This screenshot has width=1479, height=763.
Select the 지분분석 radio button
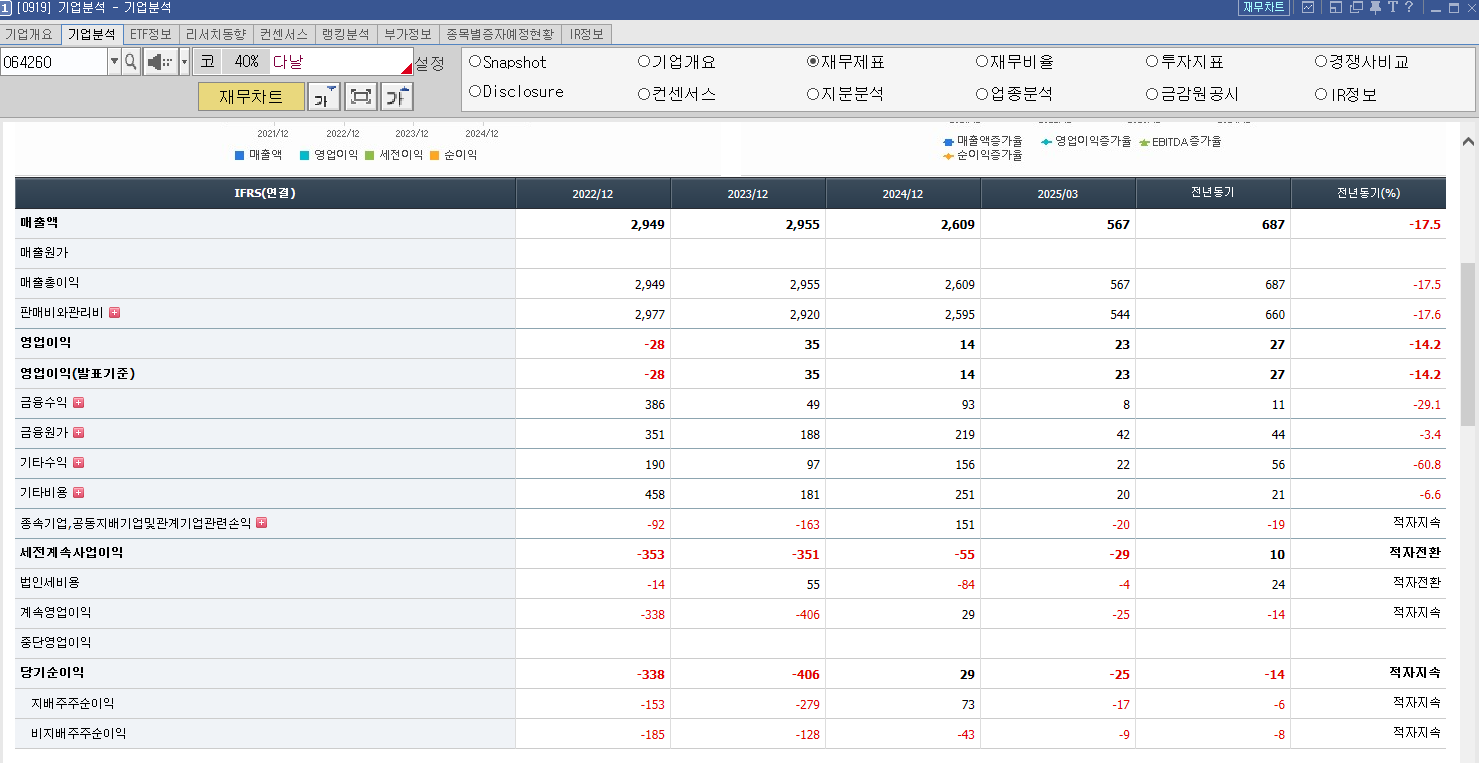[813, 94]
